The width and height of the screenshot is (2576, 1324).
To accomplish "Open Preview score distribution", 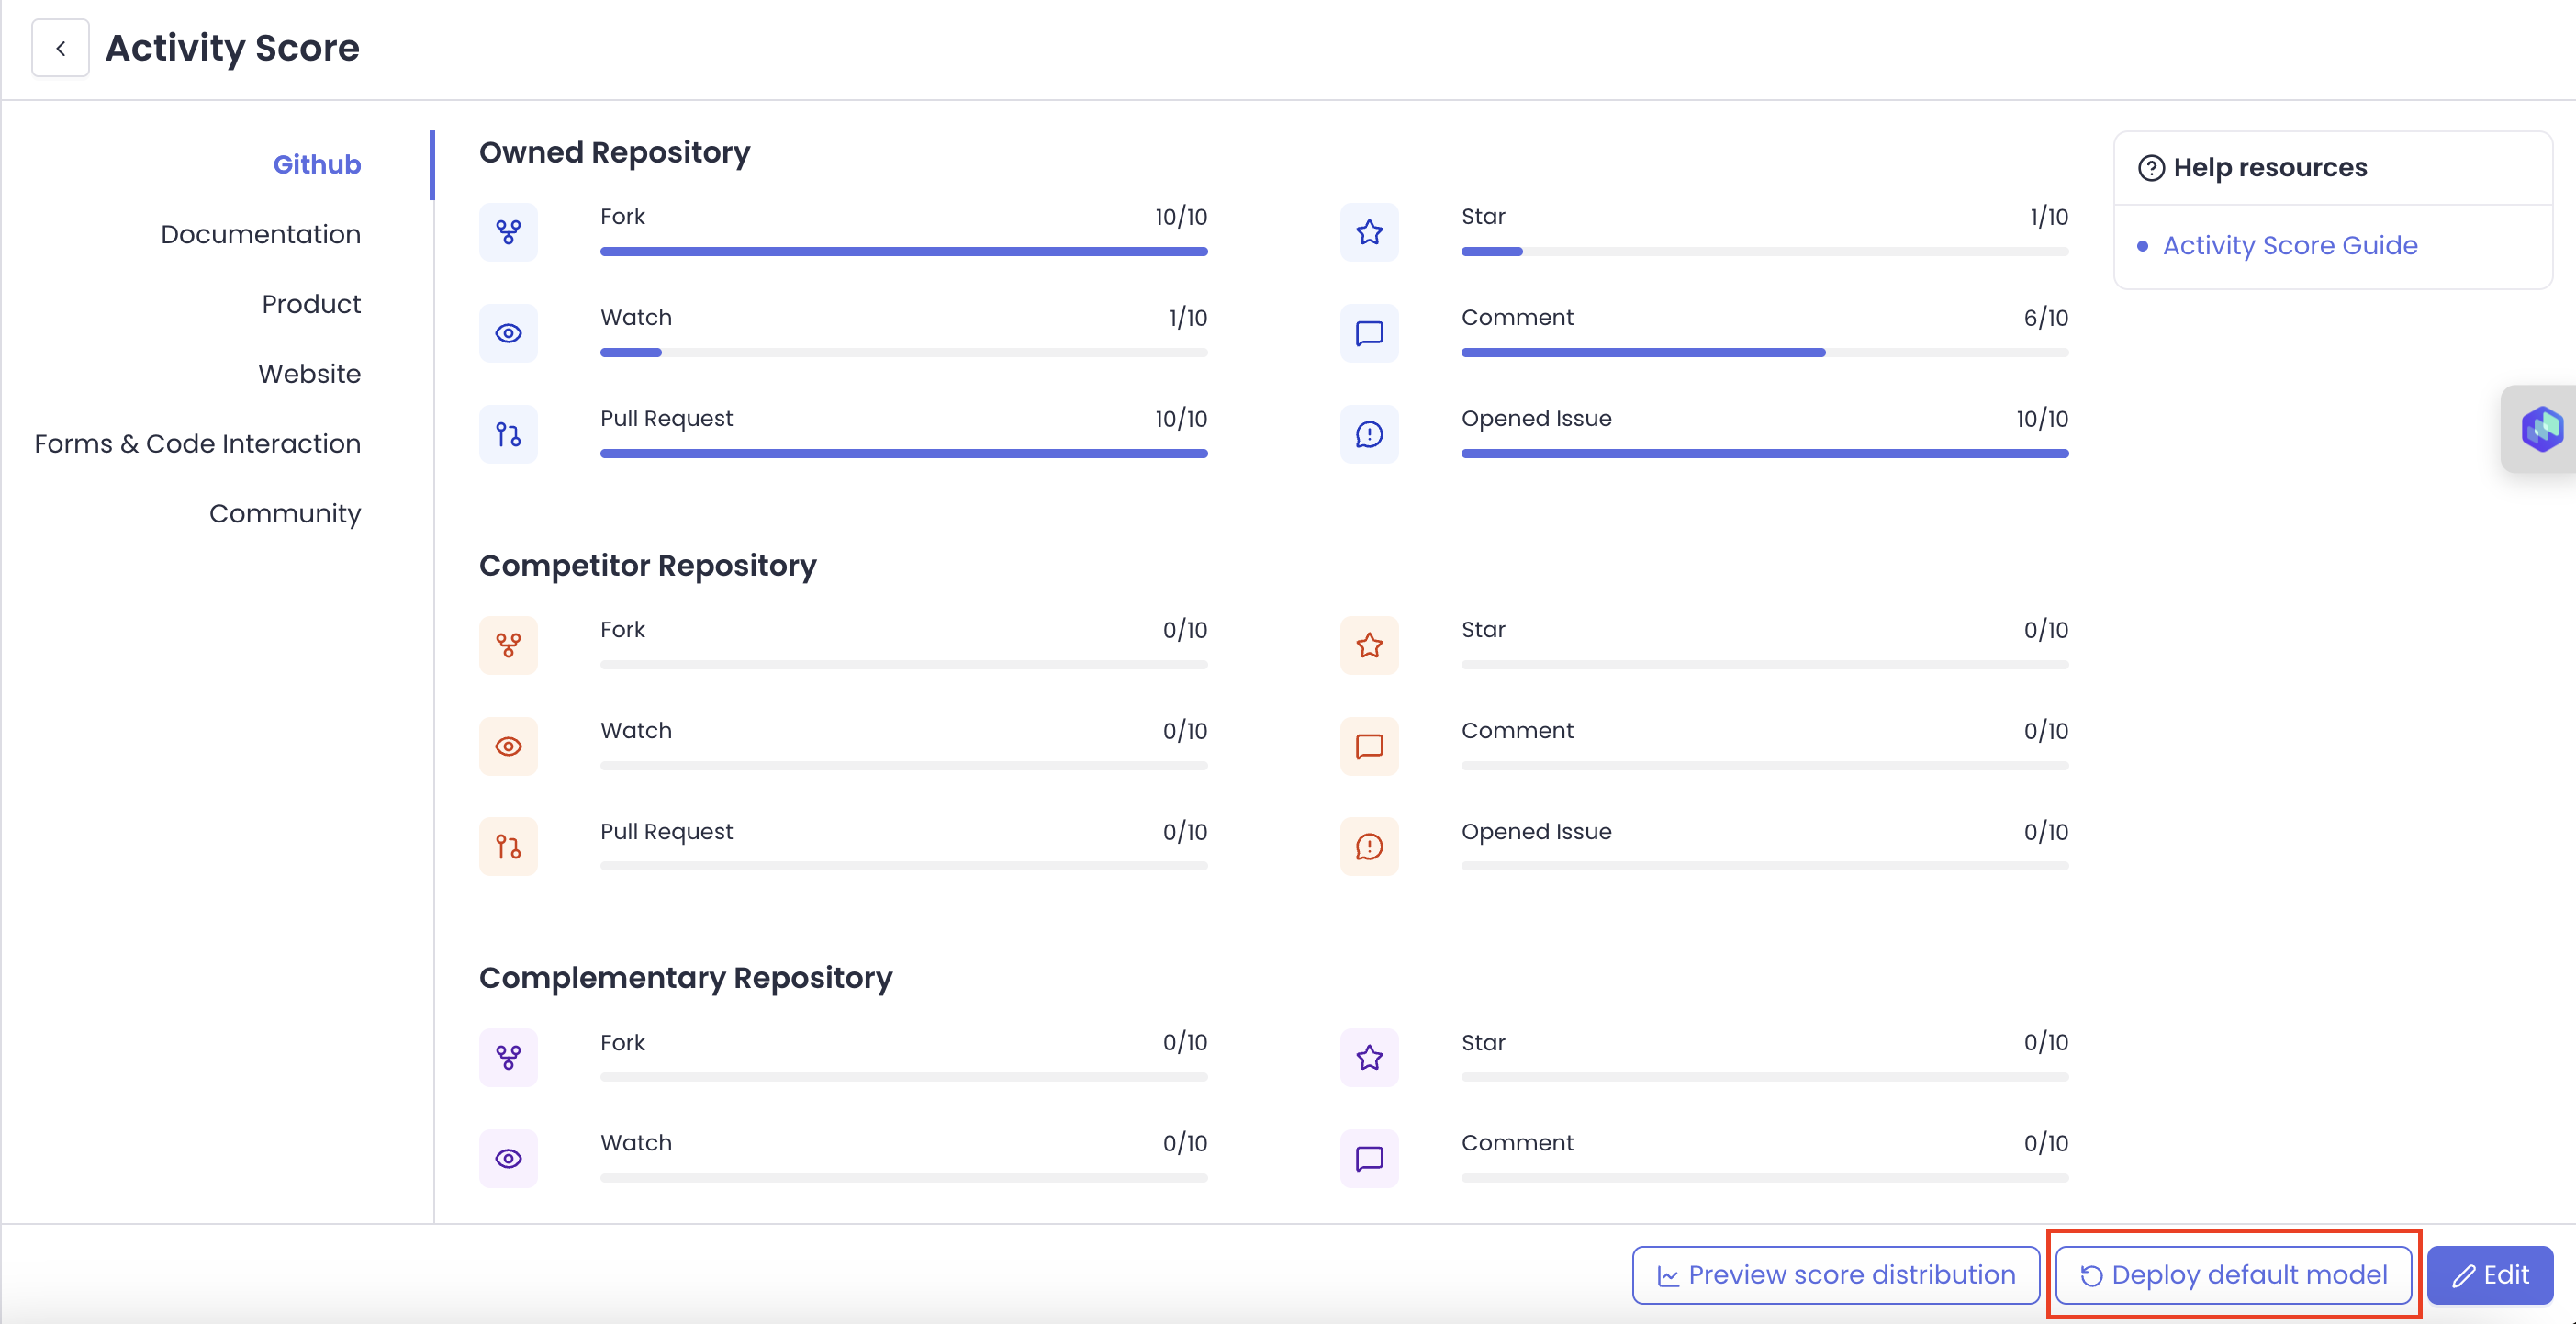I will [x=1835, y=1274].
